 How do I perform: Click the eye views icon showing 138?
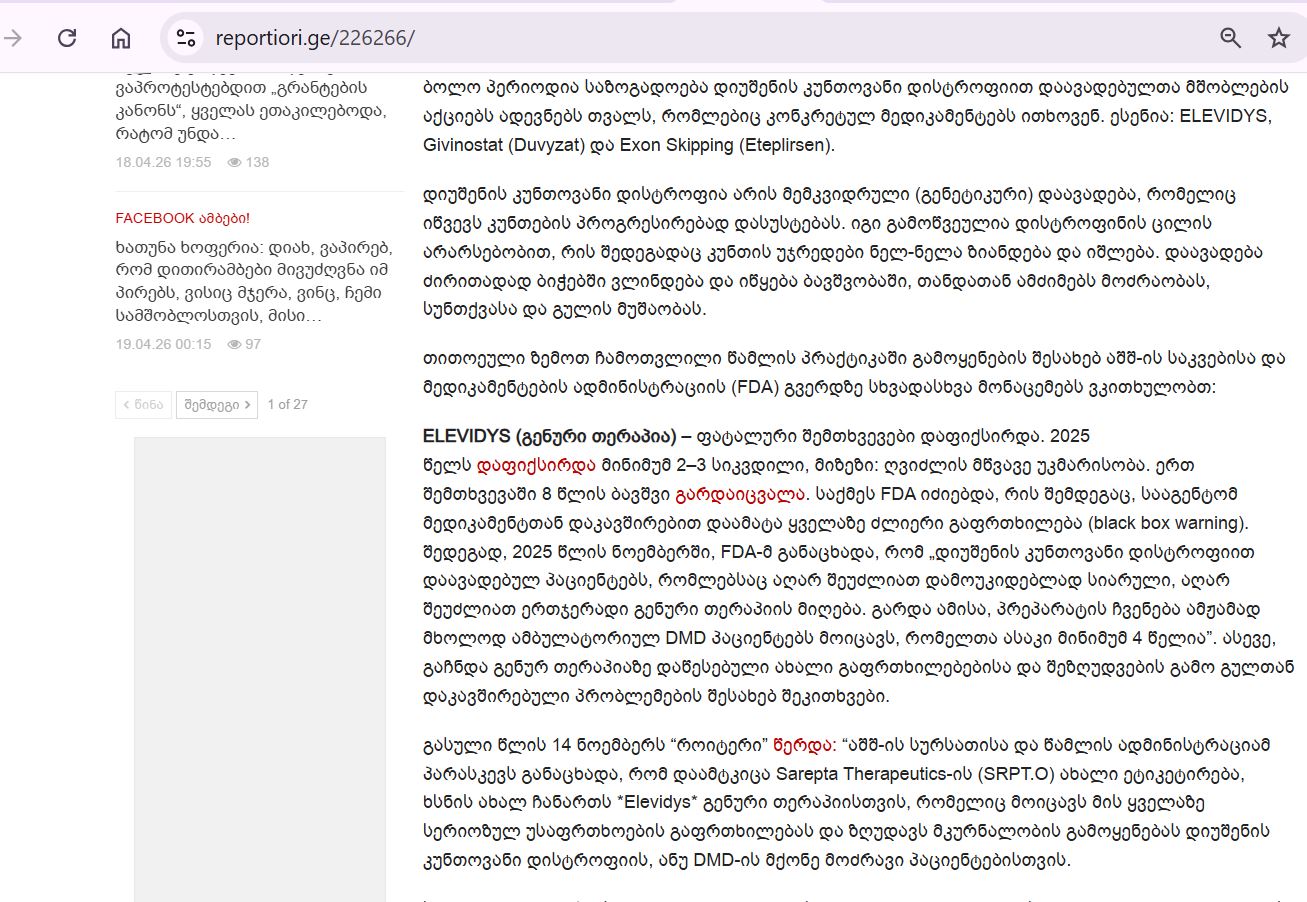click(x=235, y=162)
